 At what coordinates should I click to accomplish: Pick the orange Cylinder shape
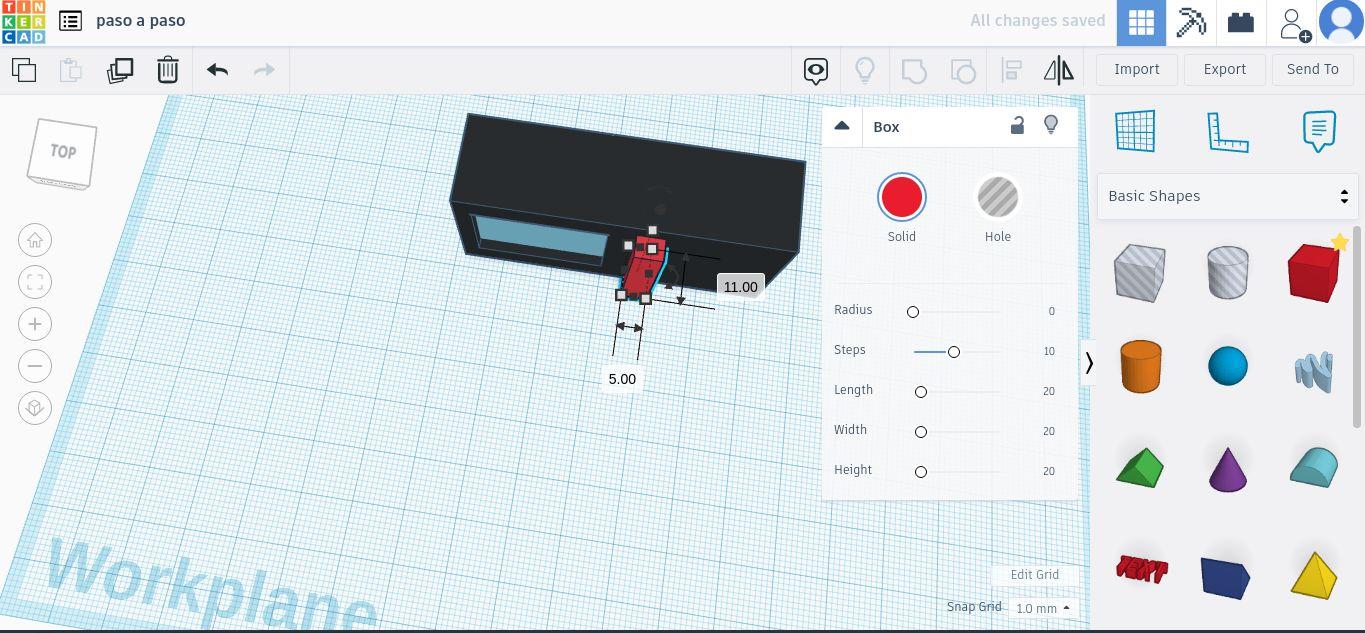pyautogui.click(x=1140, y=366)
